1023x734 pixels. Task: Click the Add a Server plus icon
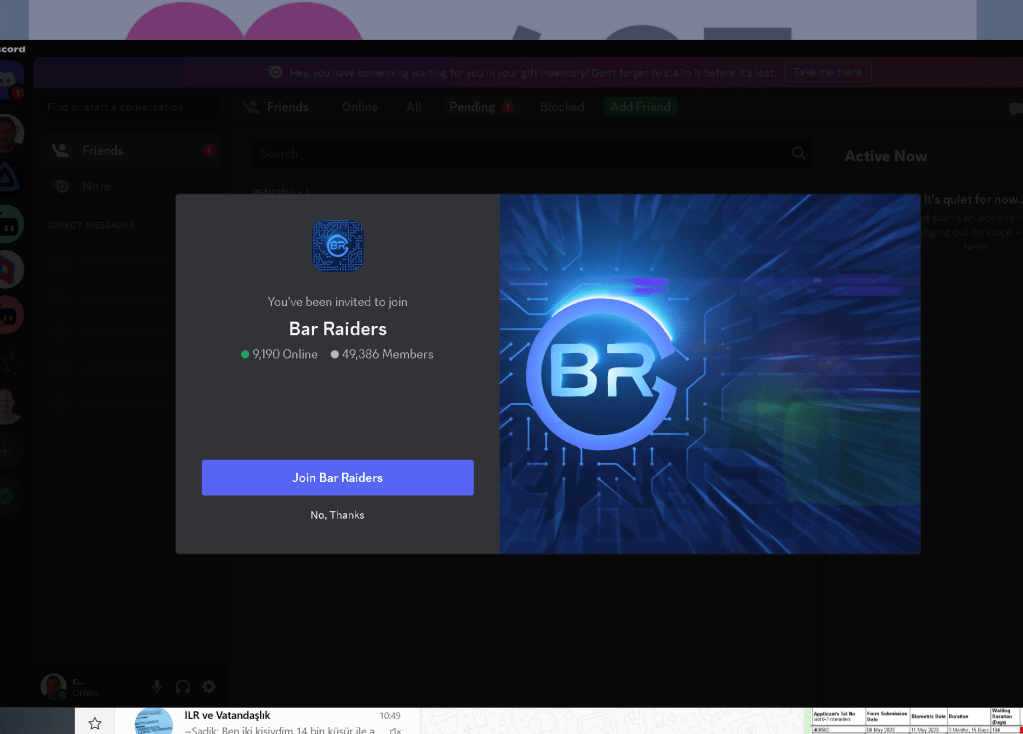[7, 450]
